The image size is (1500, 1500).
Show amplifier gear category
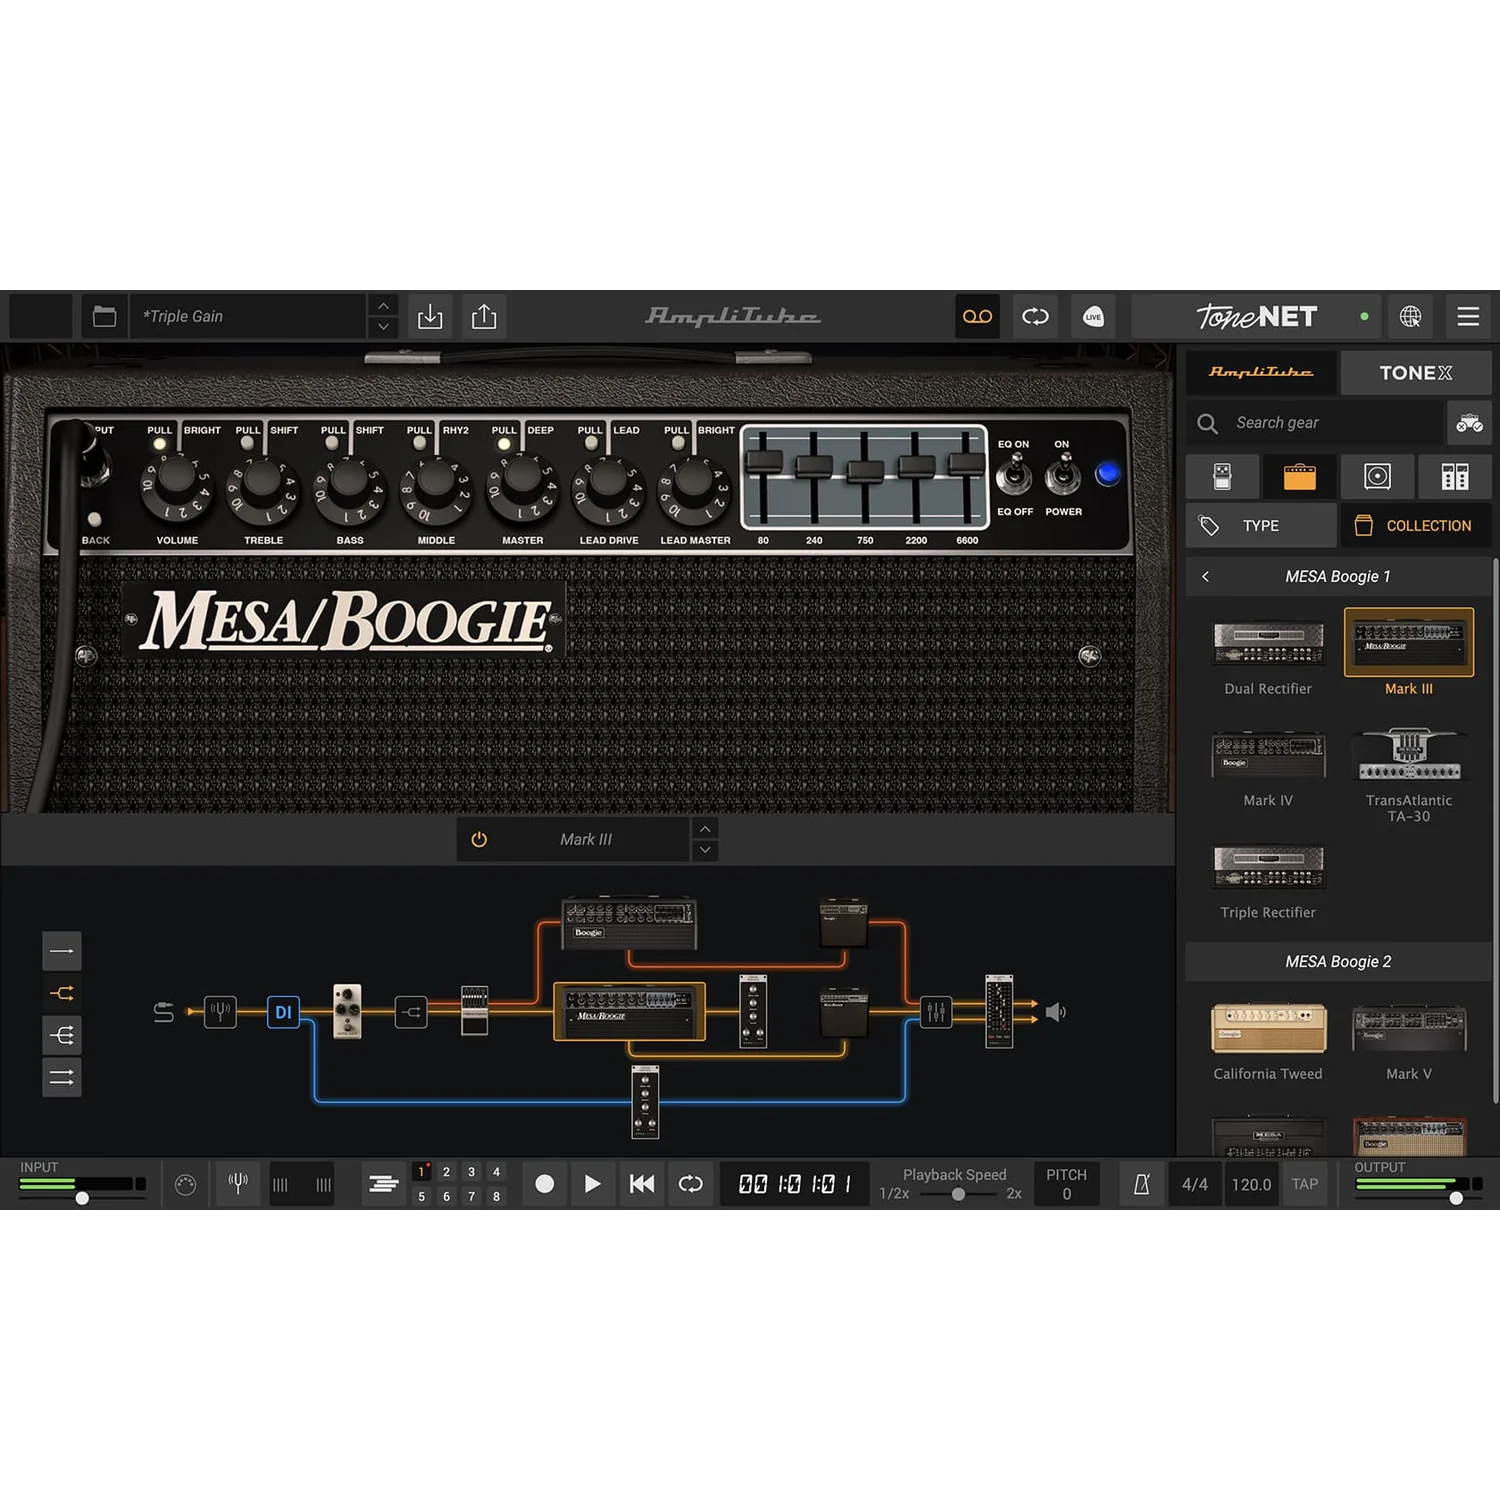coord(1299,477)
